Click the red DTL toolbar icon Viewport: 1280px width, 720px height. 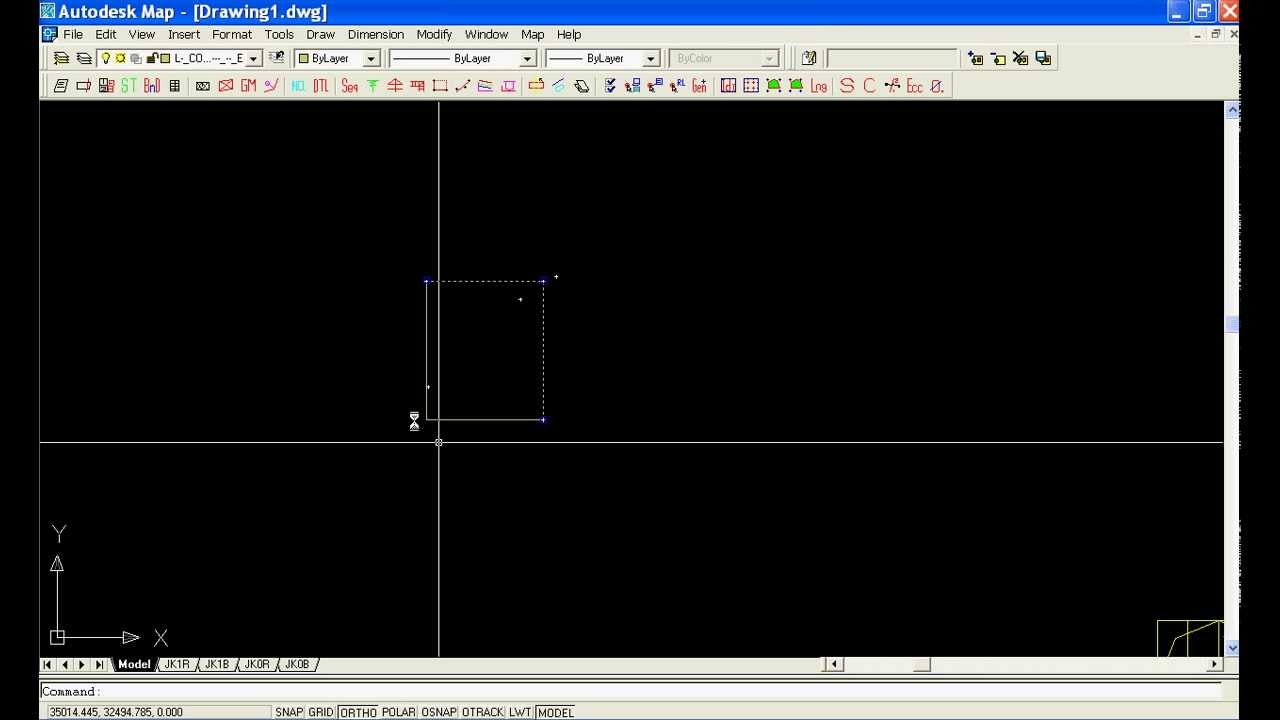[320, 86]
